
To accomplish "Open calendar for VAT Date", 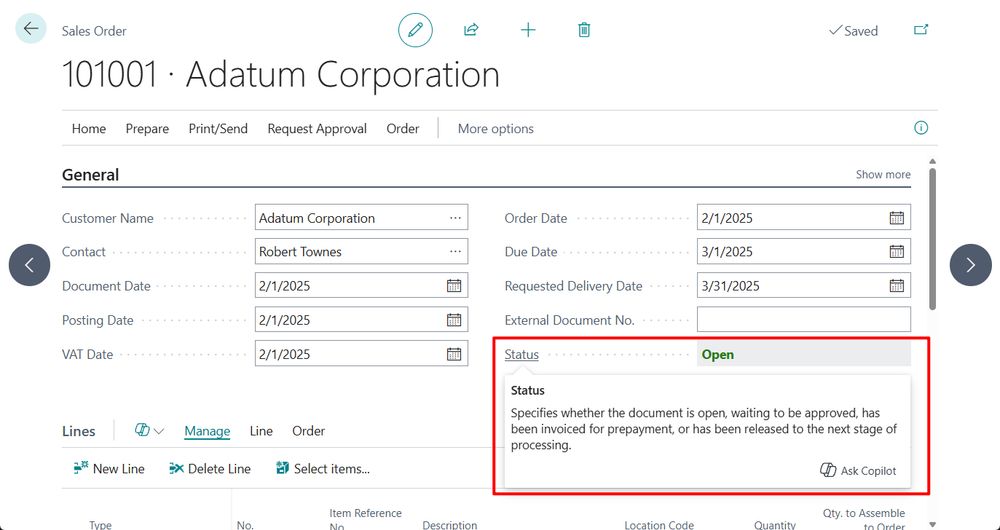I will (x=453, y=354).
